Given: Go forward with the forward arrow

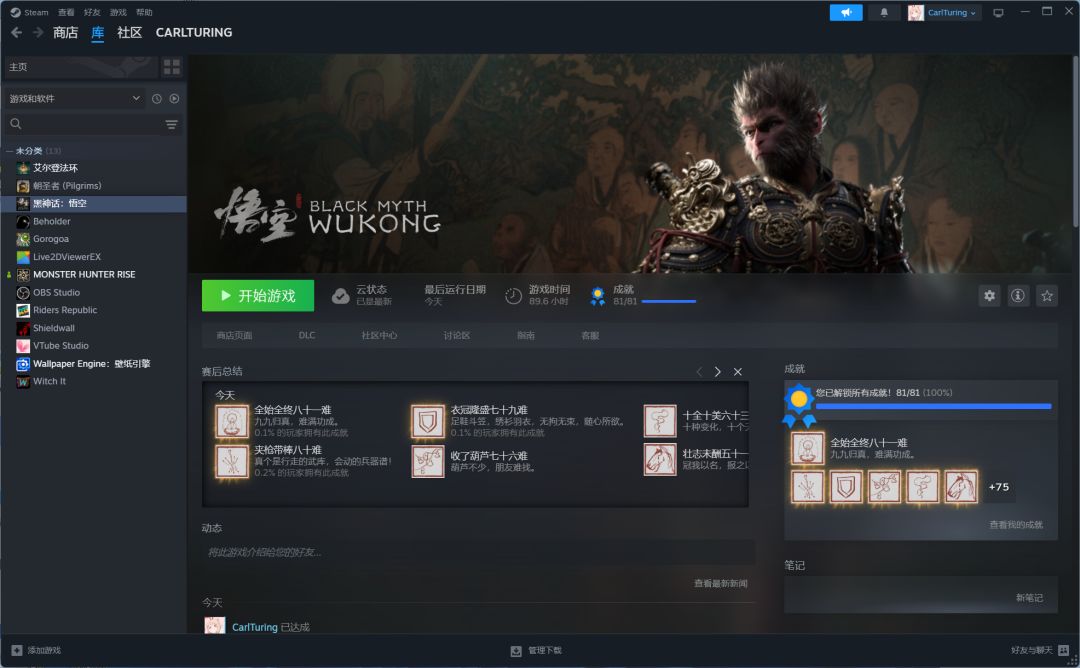Looking at the screenshot, I should pyautogui.click(x=38, y=32).
